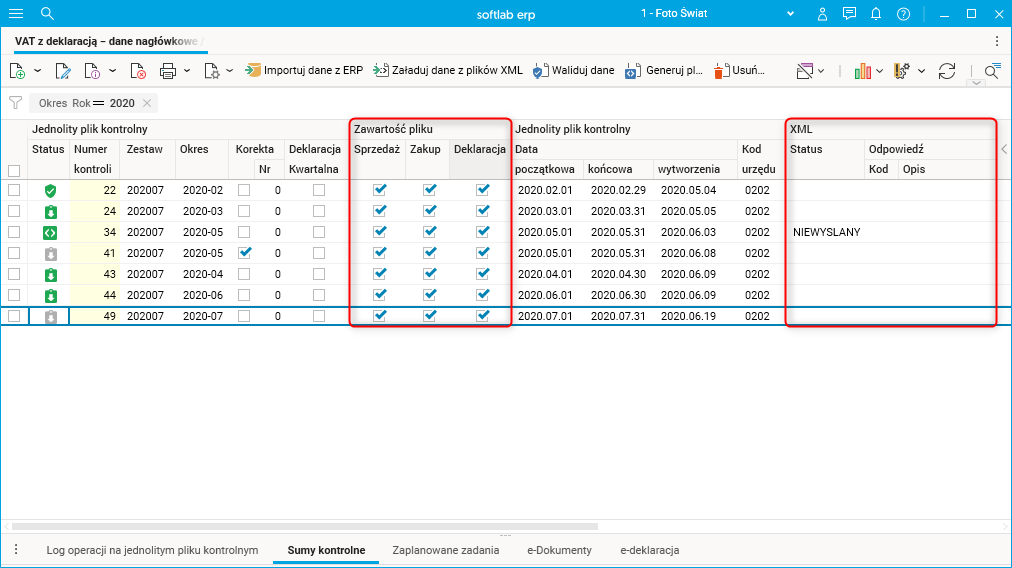Expand the new document dropdown arrow
1012x568 pixels.
coord(37,70)
